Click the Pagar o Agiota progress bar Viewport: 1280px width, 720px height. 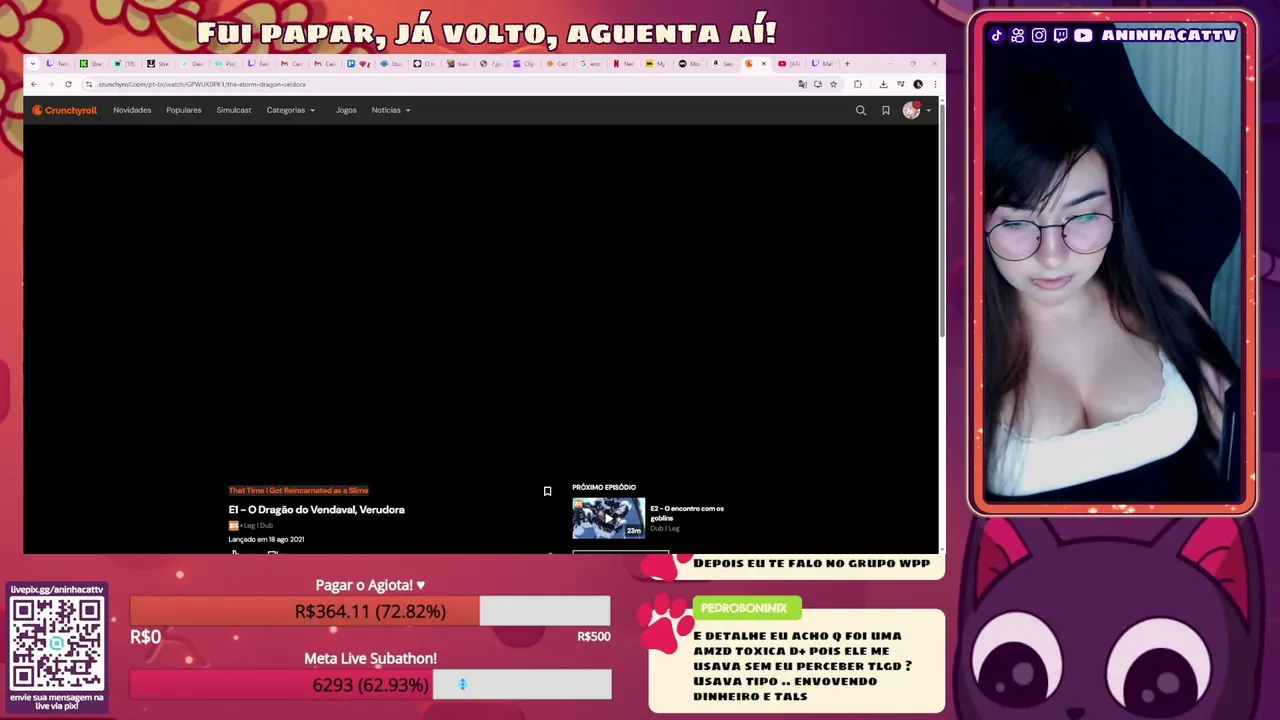coord(370,611)
